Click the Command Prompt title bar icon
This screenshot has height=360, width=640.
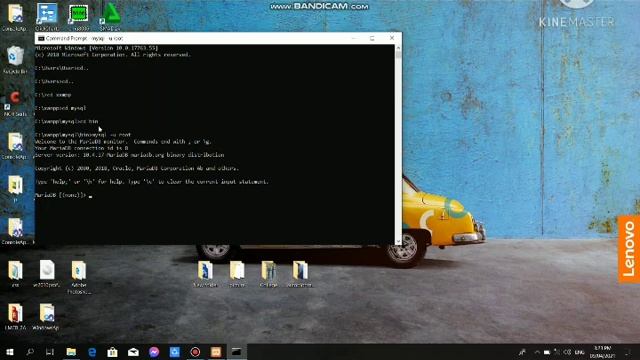pyautogui.click(x=41, y=38)
